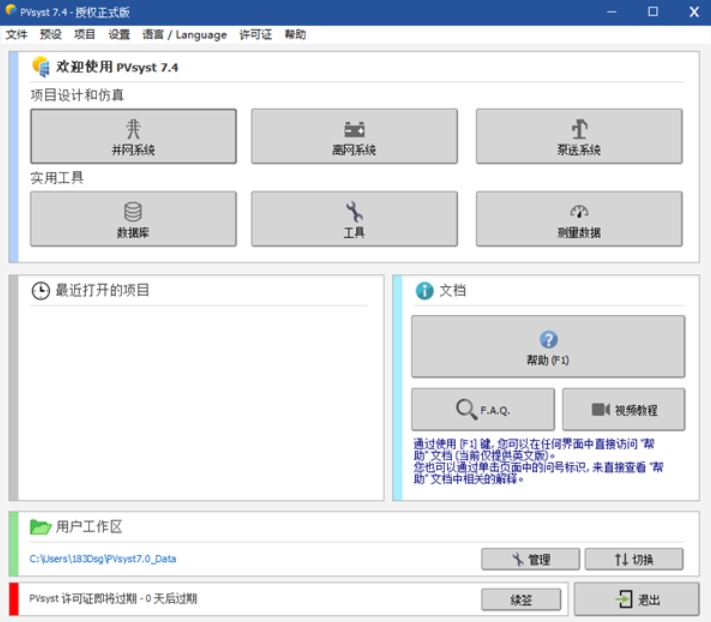
Task: Close the PVsyst window
Action: pos(694,12)
